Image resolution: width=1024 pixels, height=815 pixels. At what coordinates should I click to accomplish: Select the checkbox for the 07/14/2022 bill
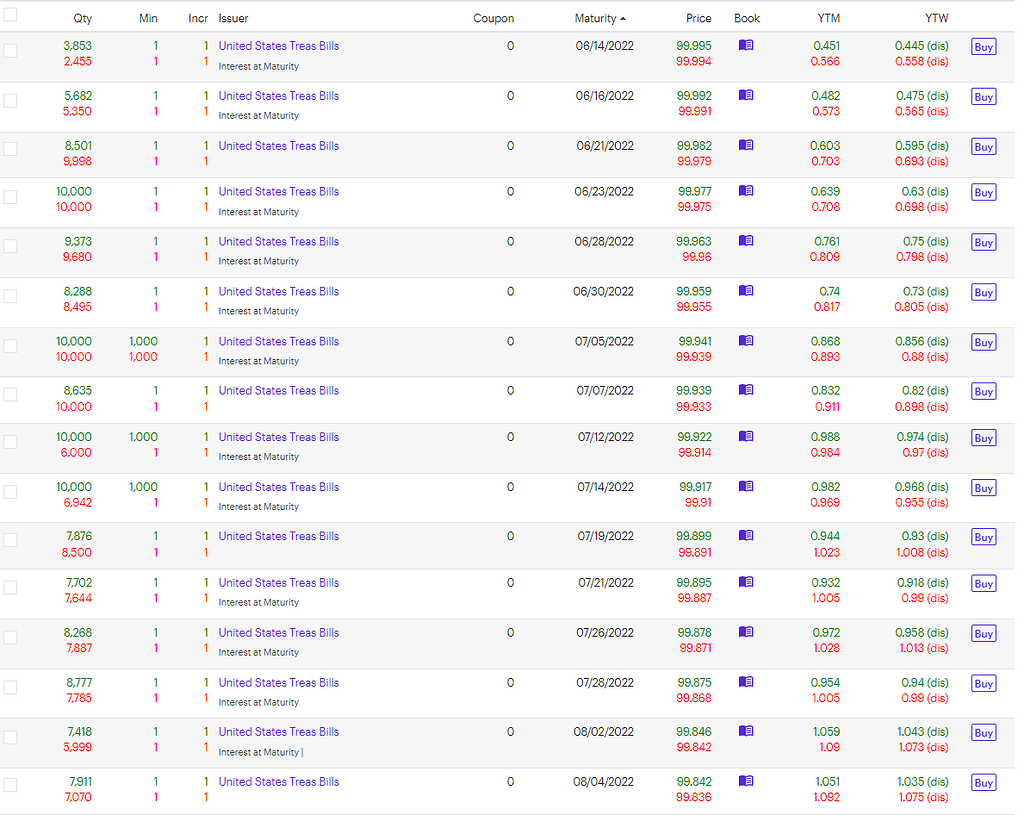pos(10,492)
